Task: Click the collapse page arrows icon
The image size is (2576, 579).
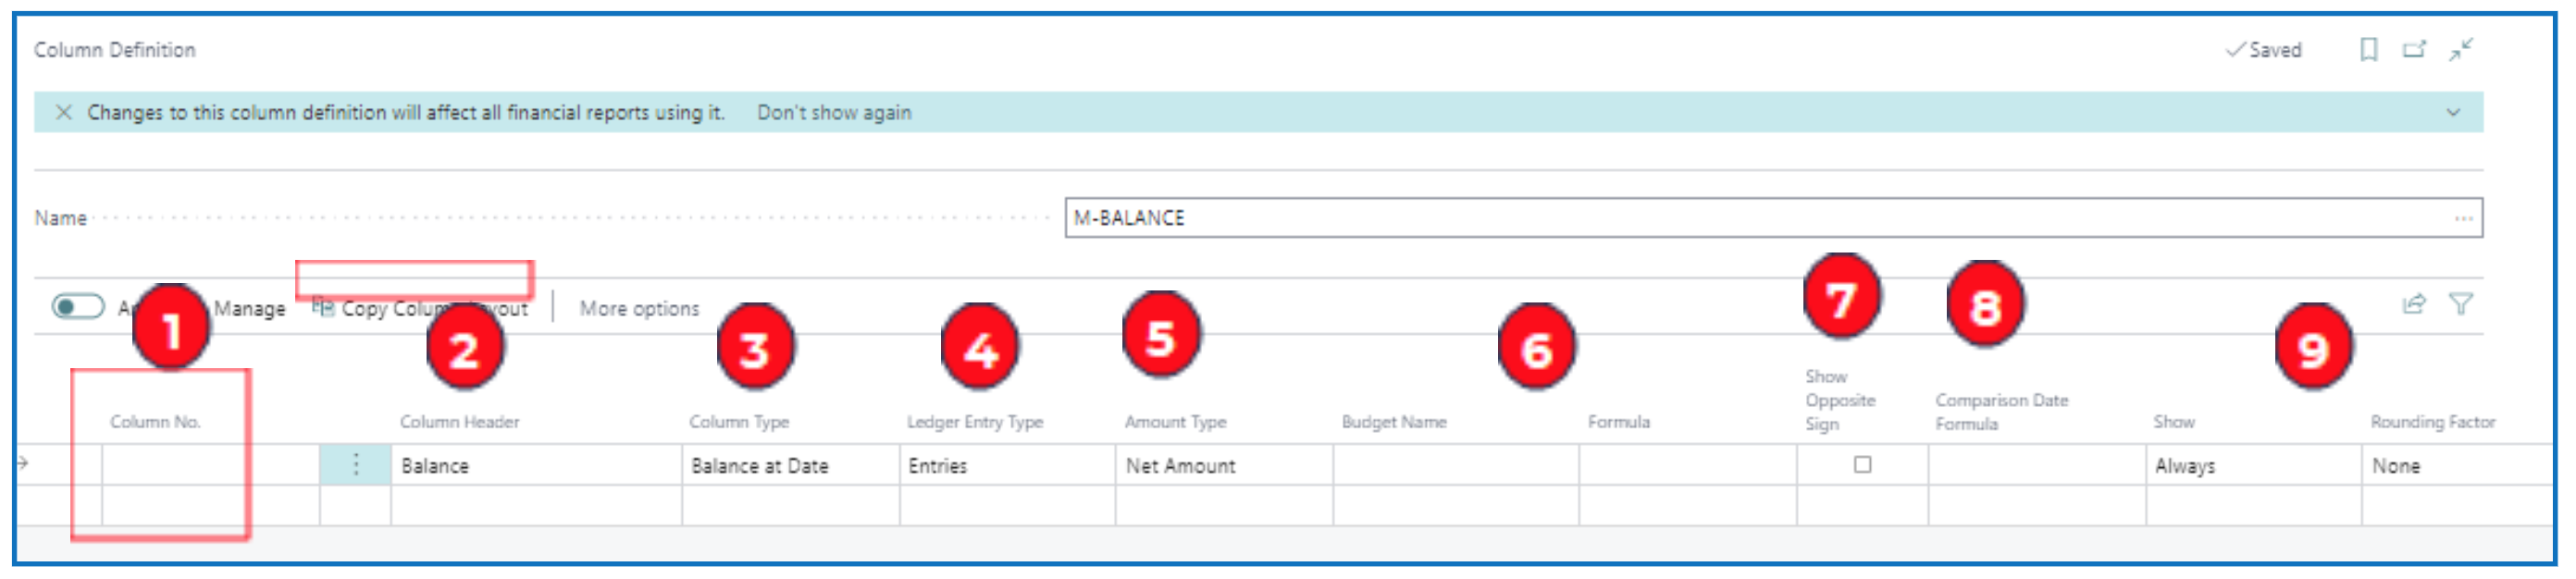Action: tap(2460, 50)
